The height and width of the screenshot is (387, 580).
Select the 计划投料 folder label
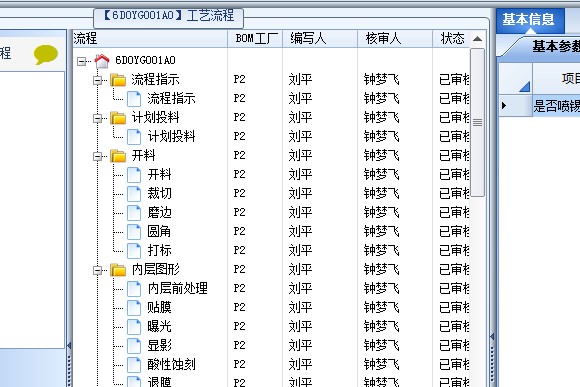click(155, 118)
